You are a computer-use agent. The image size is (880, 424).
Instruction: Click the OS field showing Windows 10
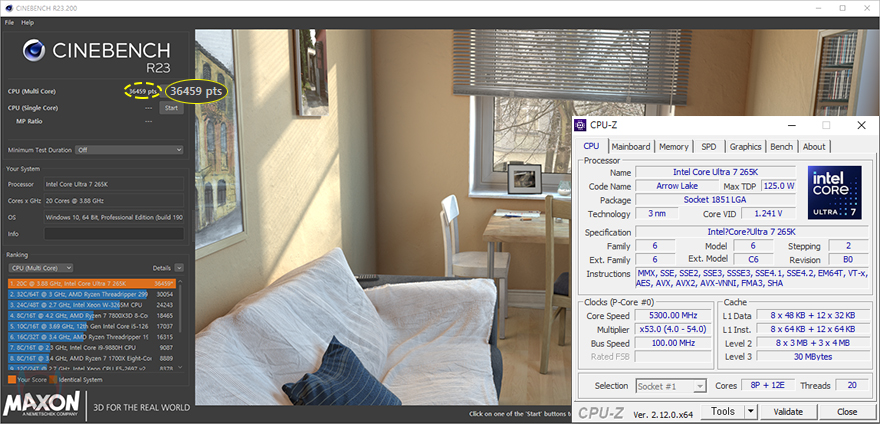tap(114, 217)
